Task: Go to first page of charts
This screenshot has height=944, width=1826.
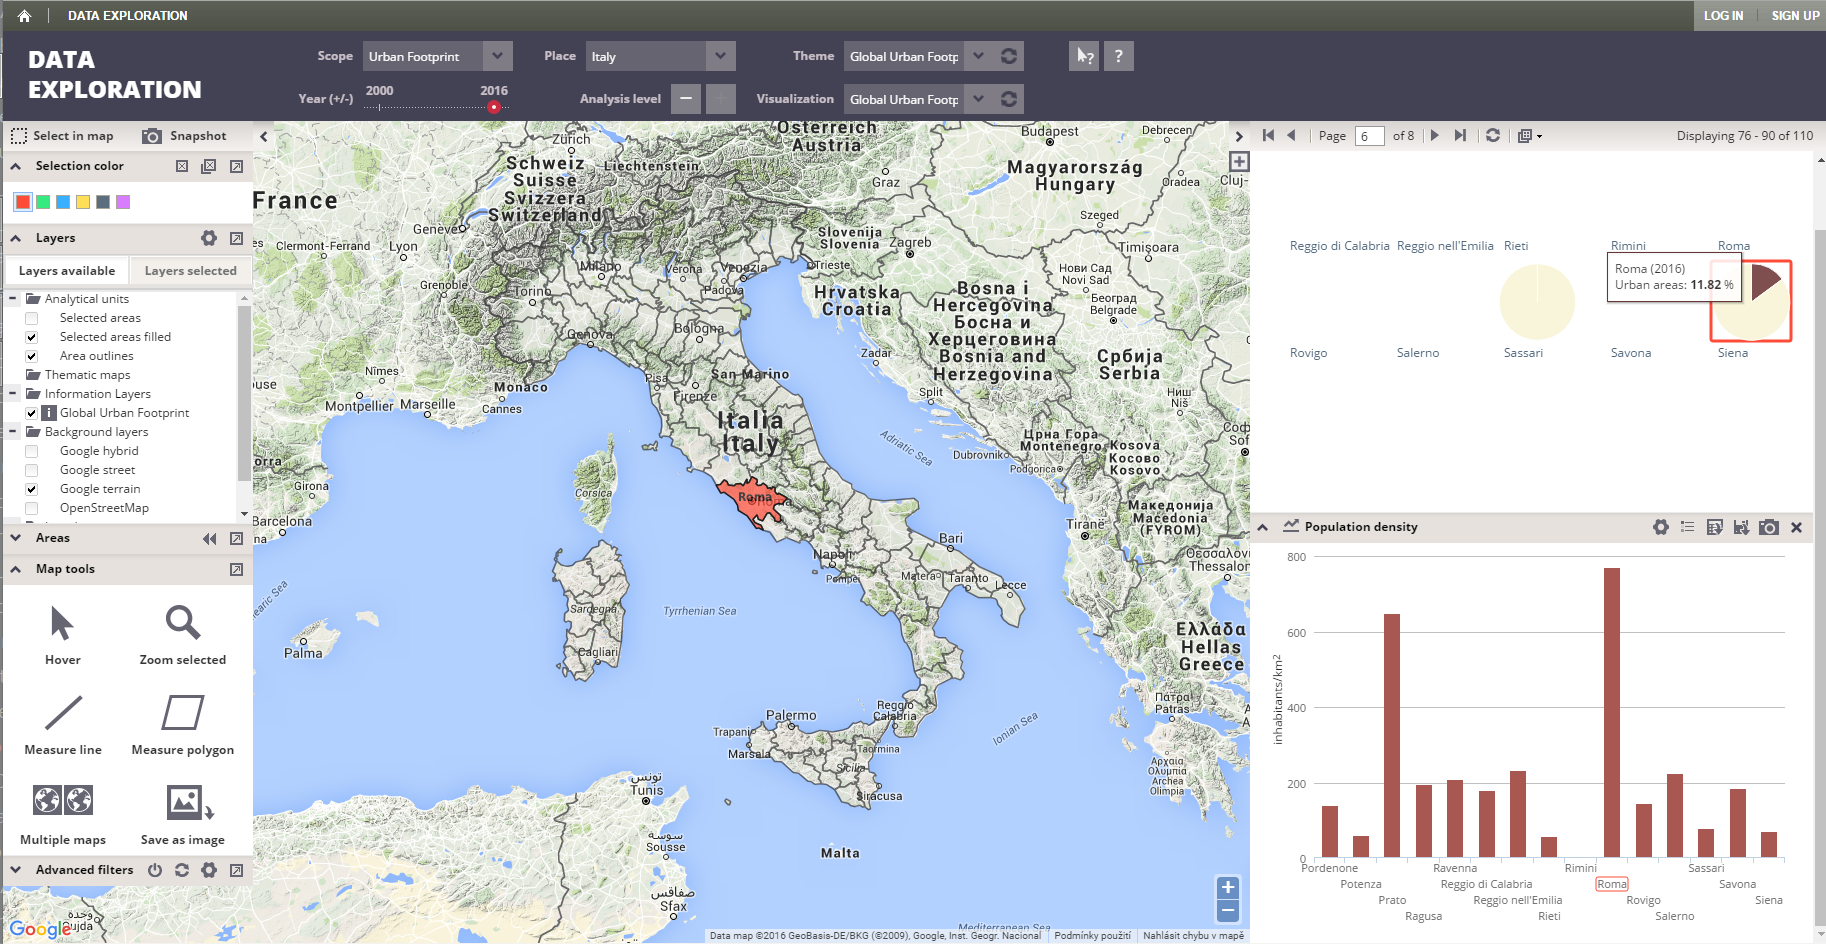Action: (x=1268, y=135)
